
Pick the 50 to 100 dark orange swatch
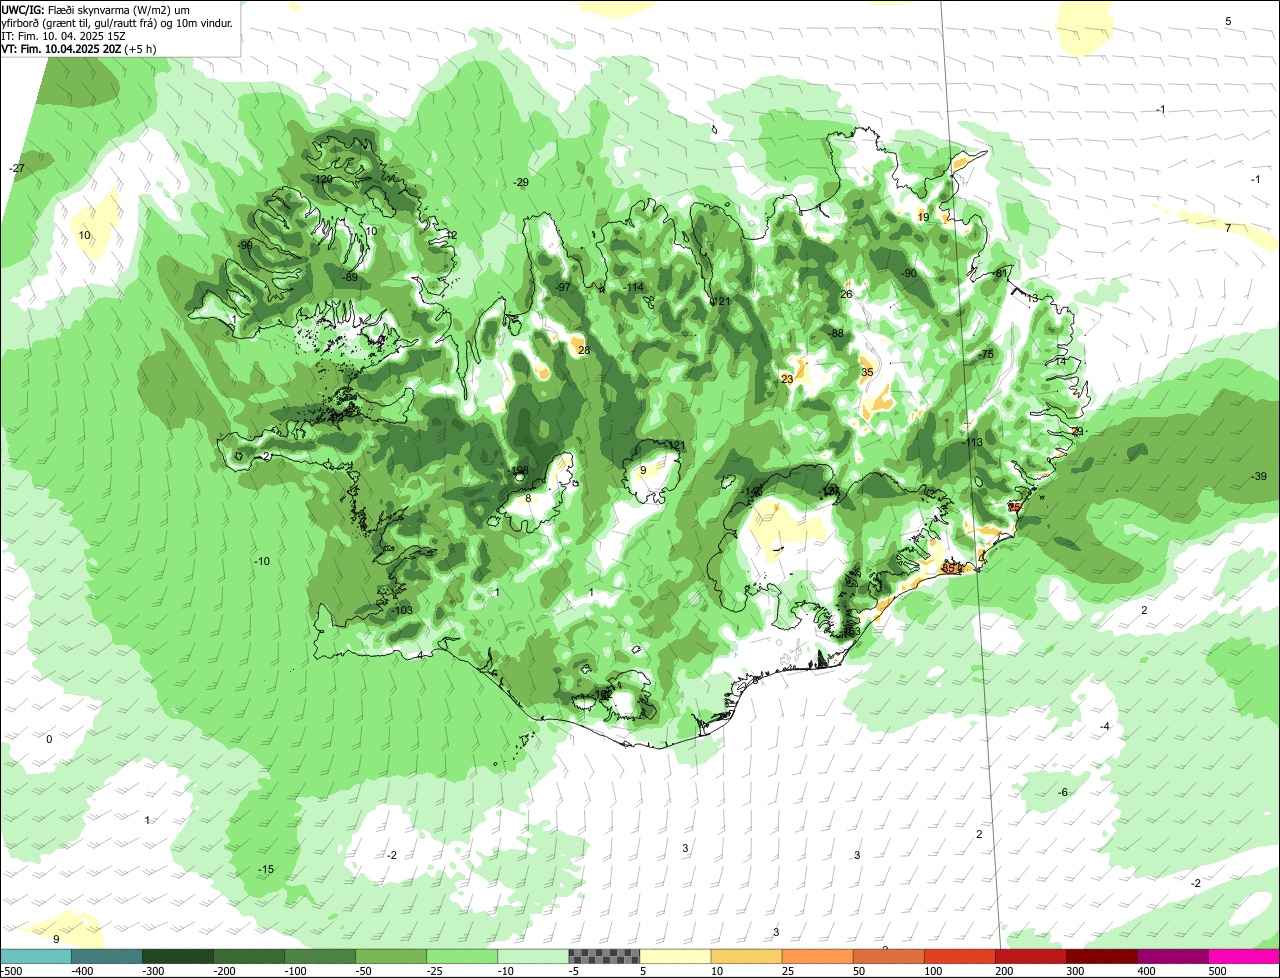tap(888, 956)
